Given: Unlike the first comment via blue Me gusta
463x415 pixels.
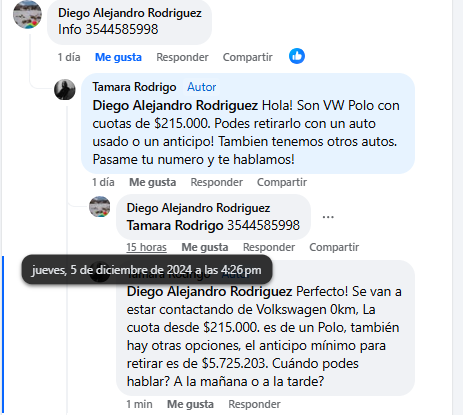Looking at the screenshot, I should click(x=118, y=57).
